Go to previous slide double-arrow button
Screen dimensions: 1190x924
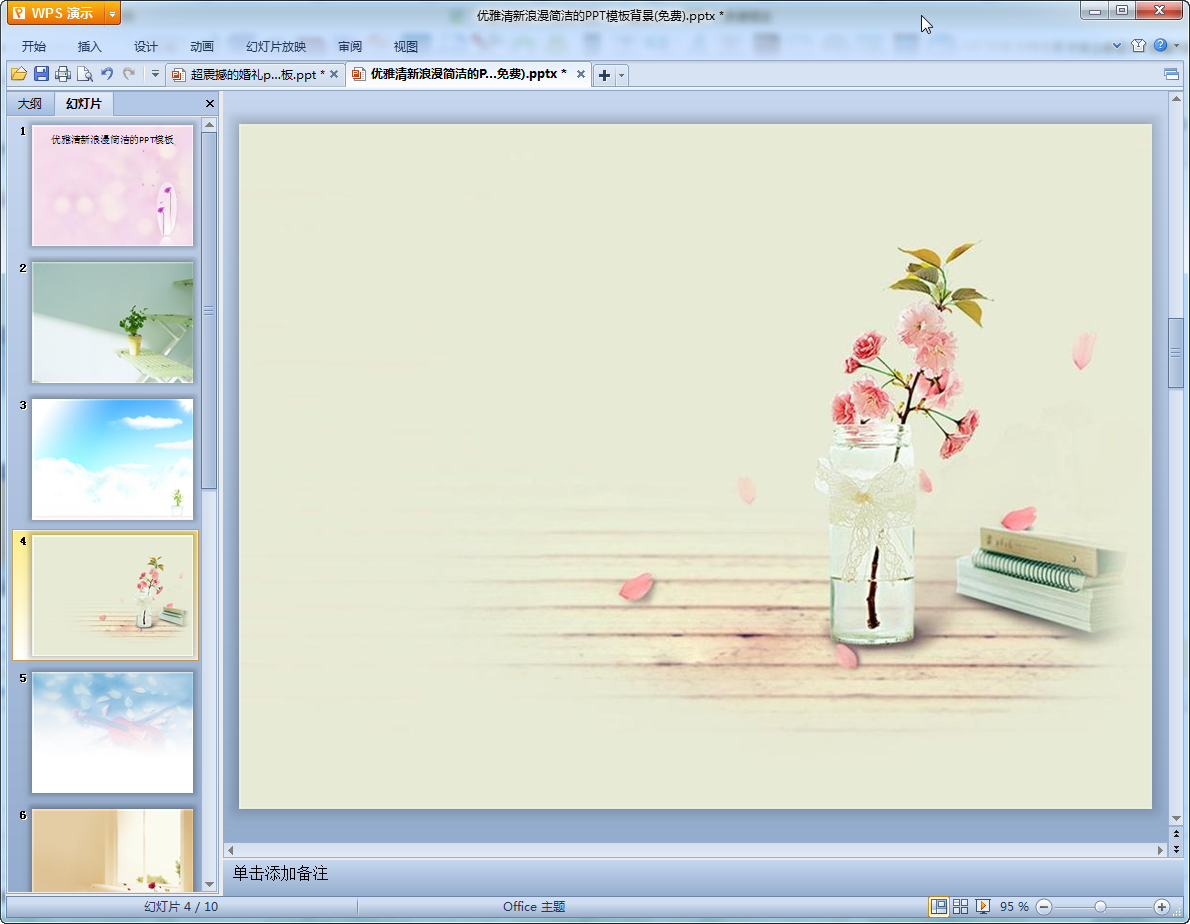tap(1176, 834)
